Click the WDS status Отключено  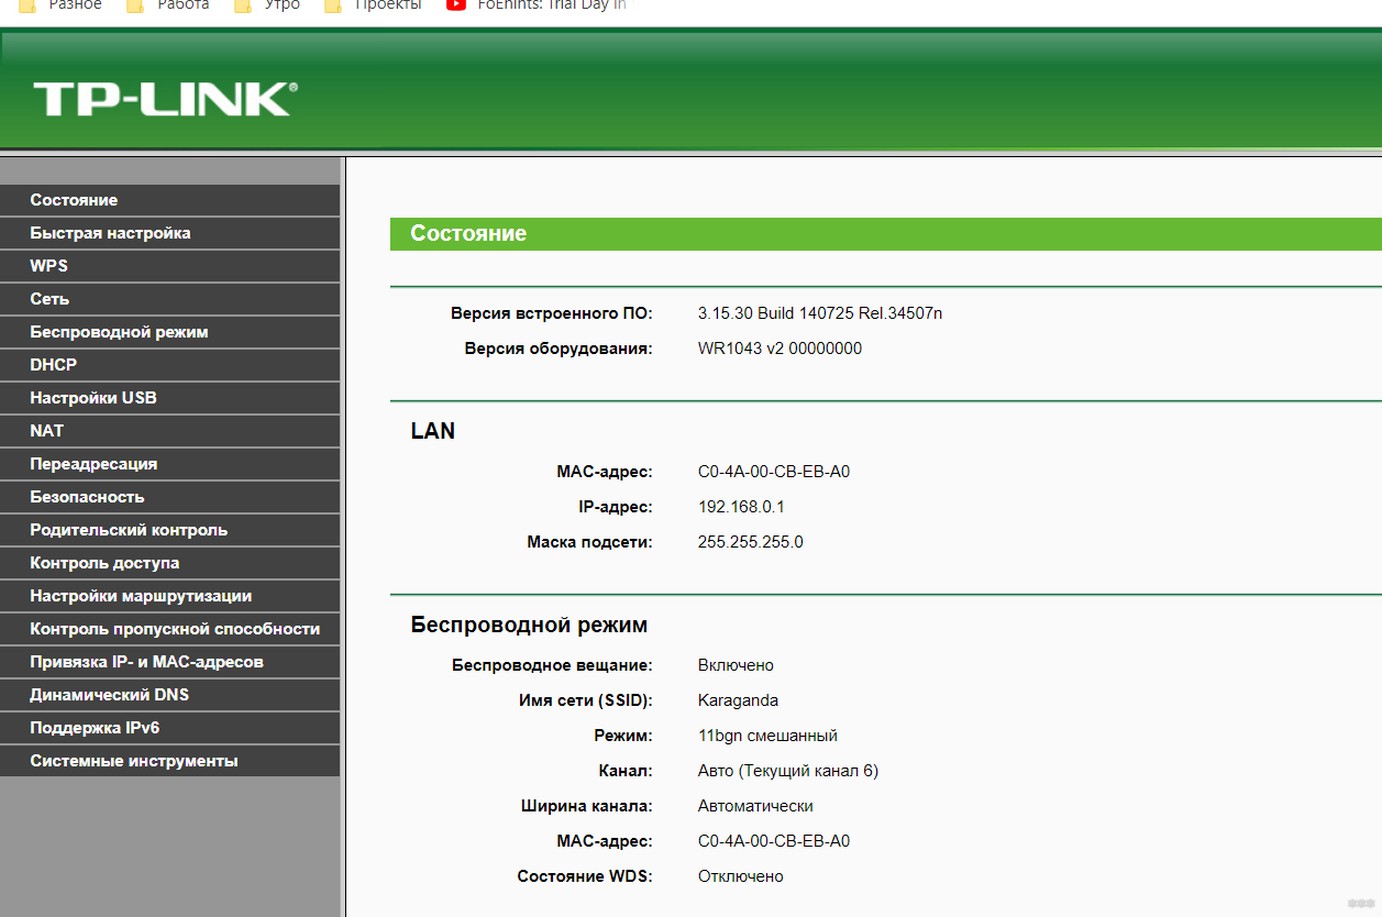(x=740, y=876)
